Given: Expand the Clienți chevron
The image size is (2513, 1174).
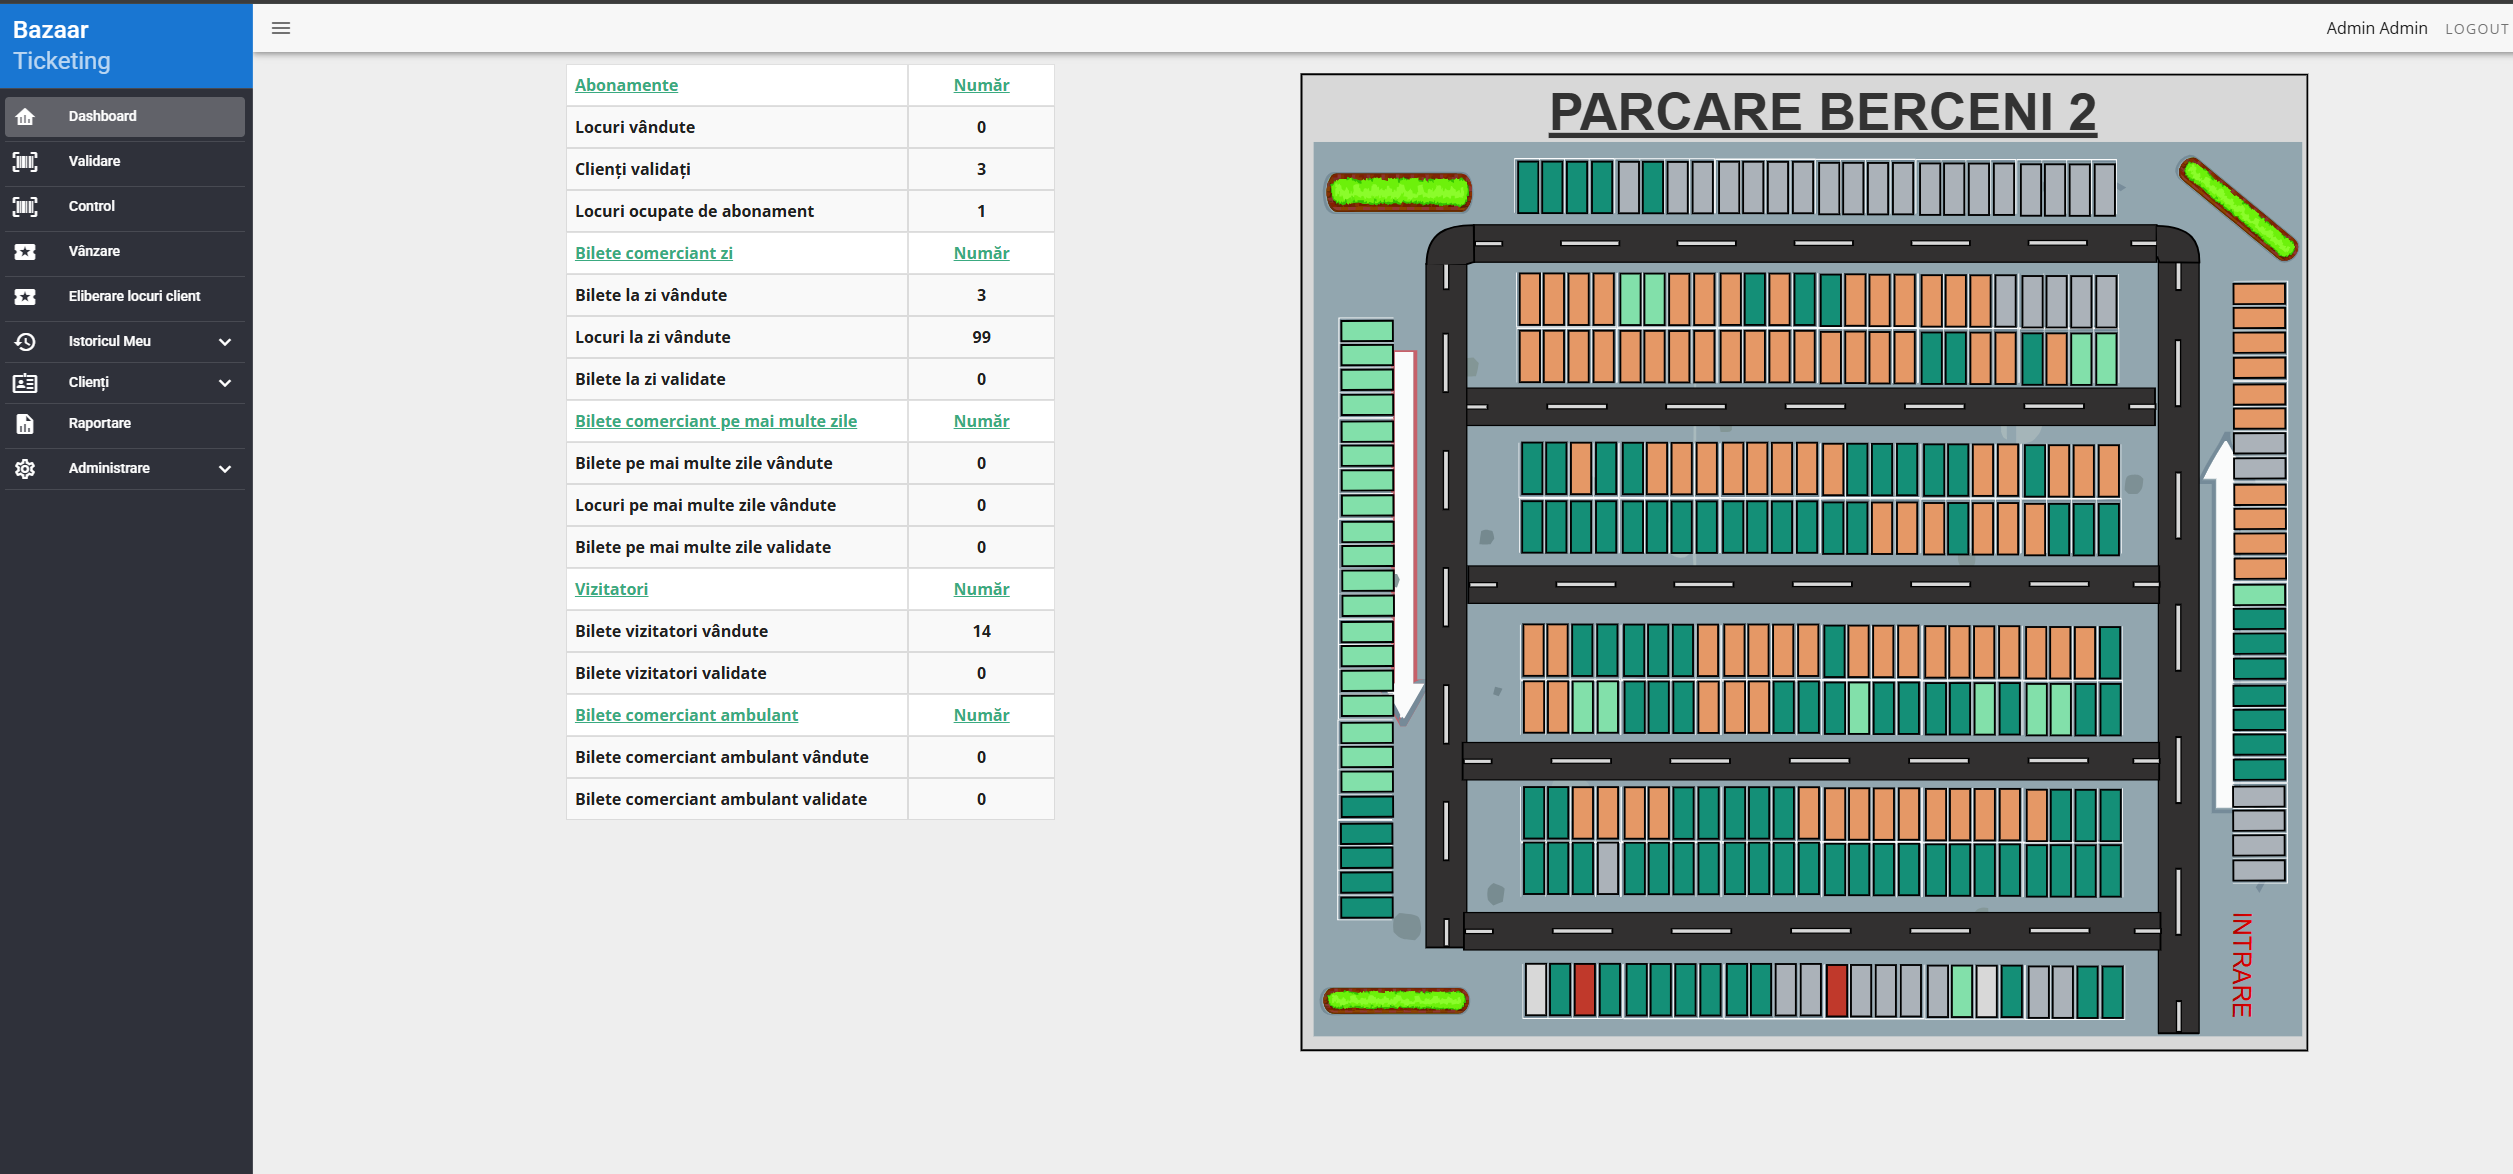Looking at the screenshot, I should (225, 383).
